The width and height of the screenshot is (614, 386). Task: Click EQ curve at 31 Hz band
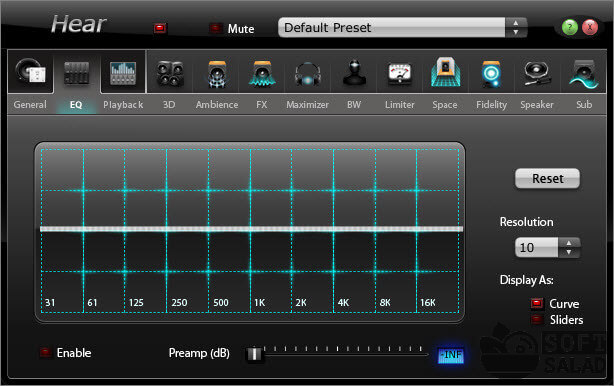click(x=42, y=229)
